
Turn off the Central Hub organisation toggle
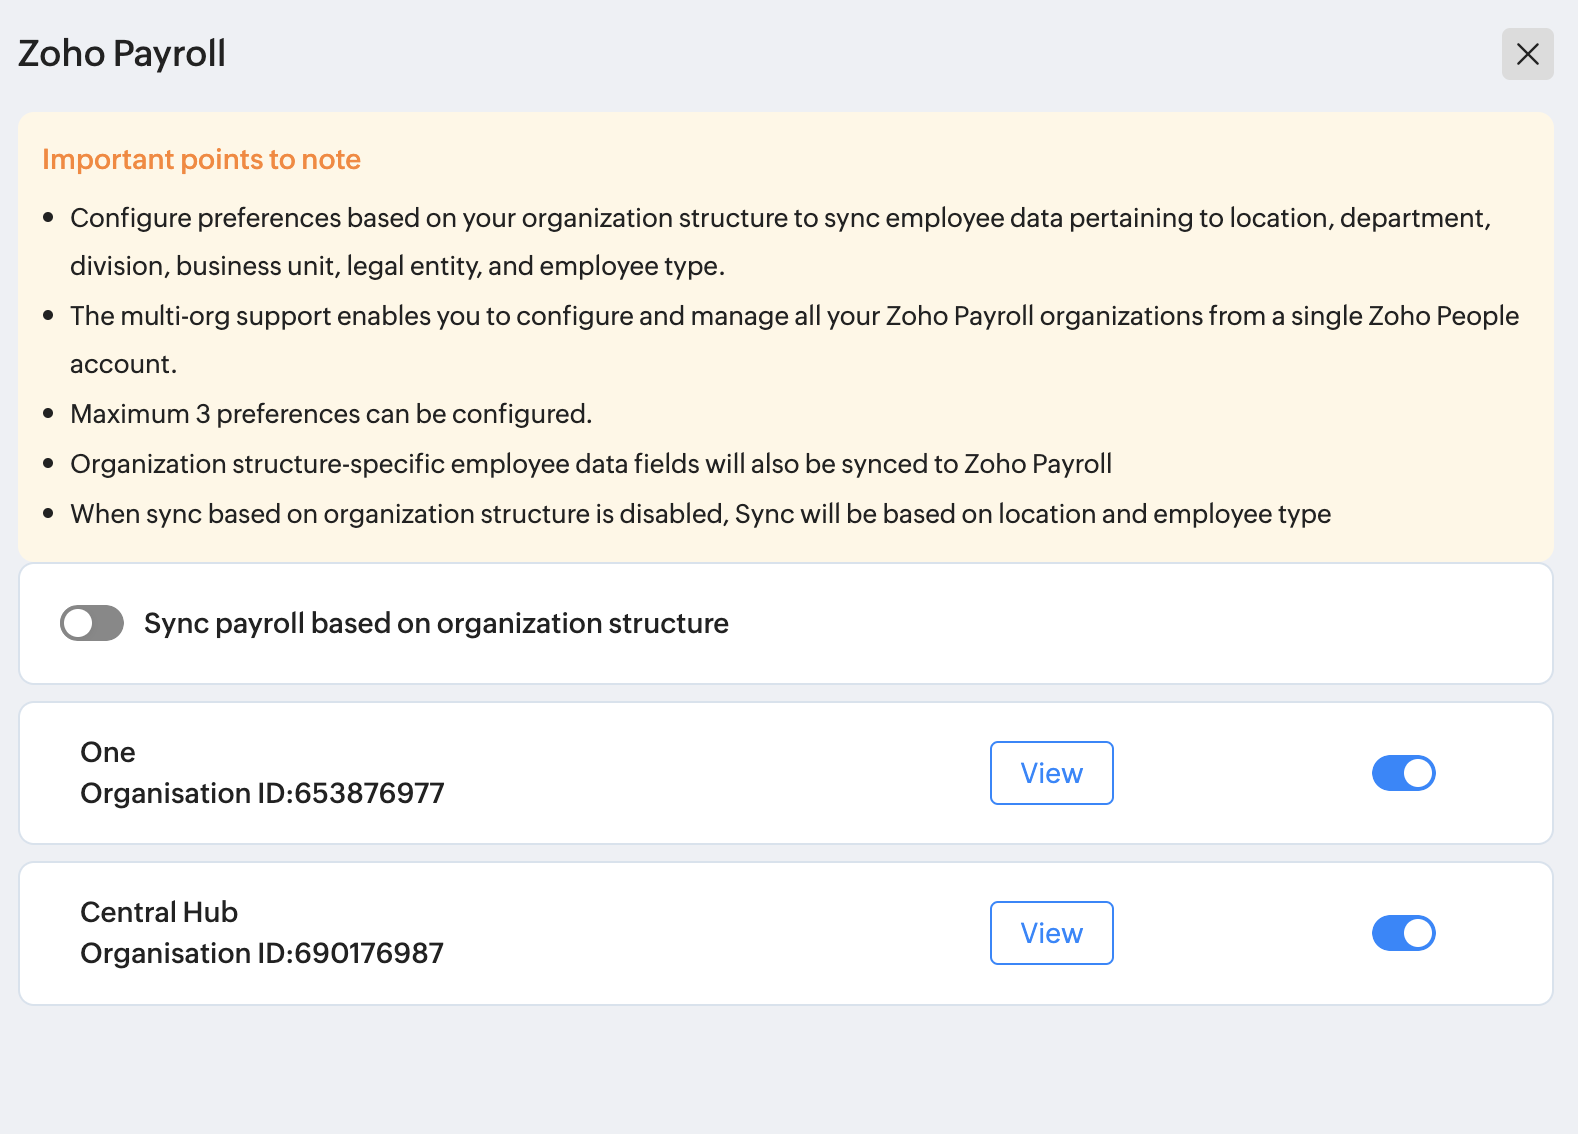tap(1403, 933)
